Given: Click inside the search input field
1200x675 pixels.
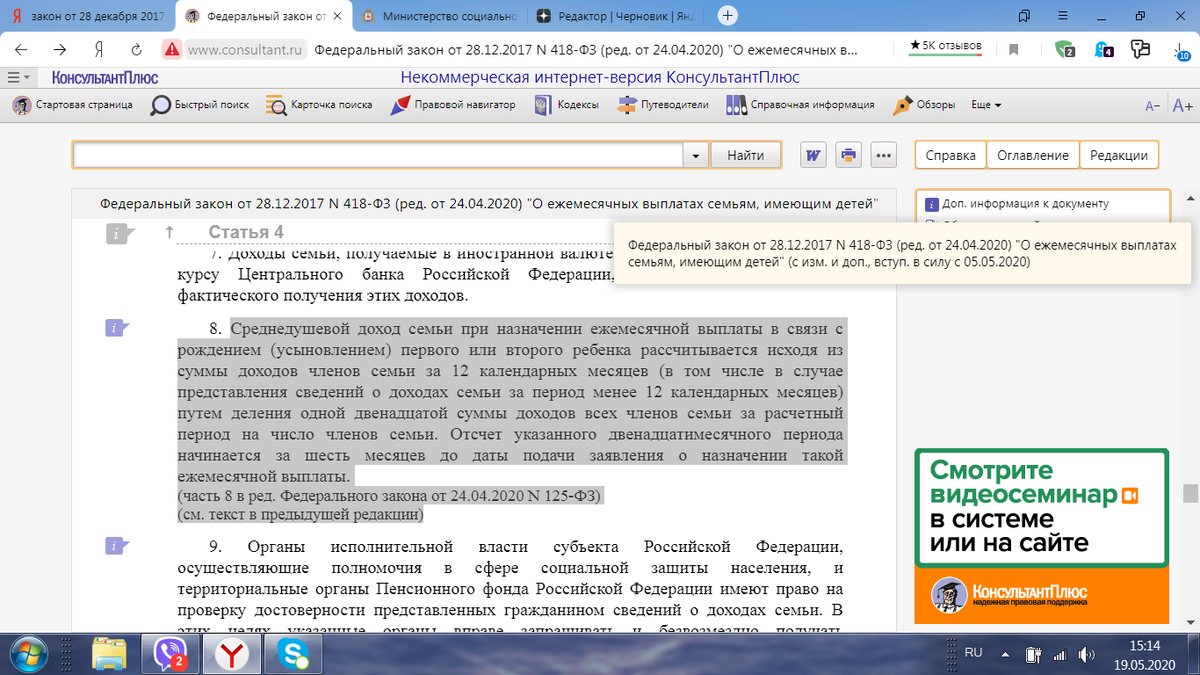Looking at the screenshot, I should pyautogui.click(x=380, y=155).
